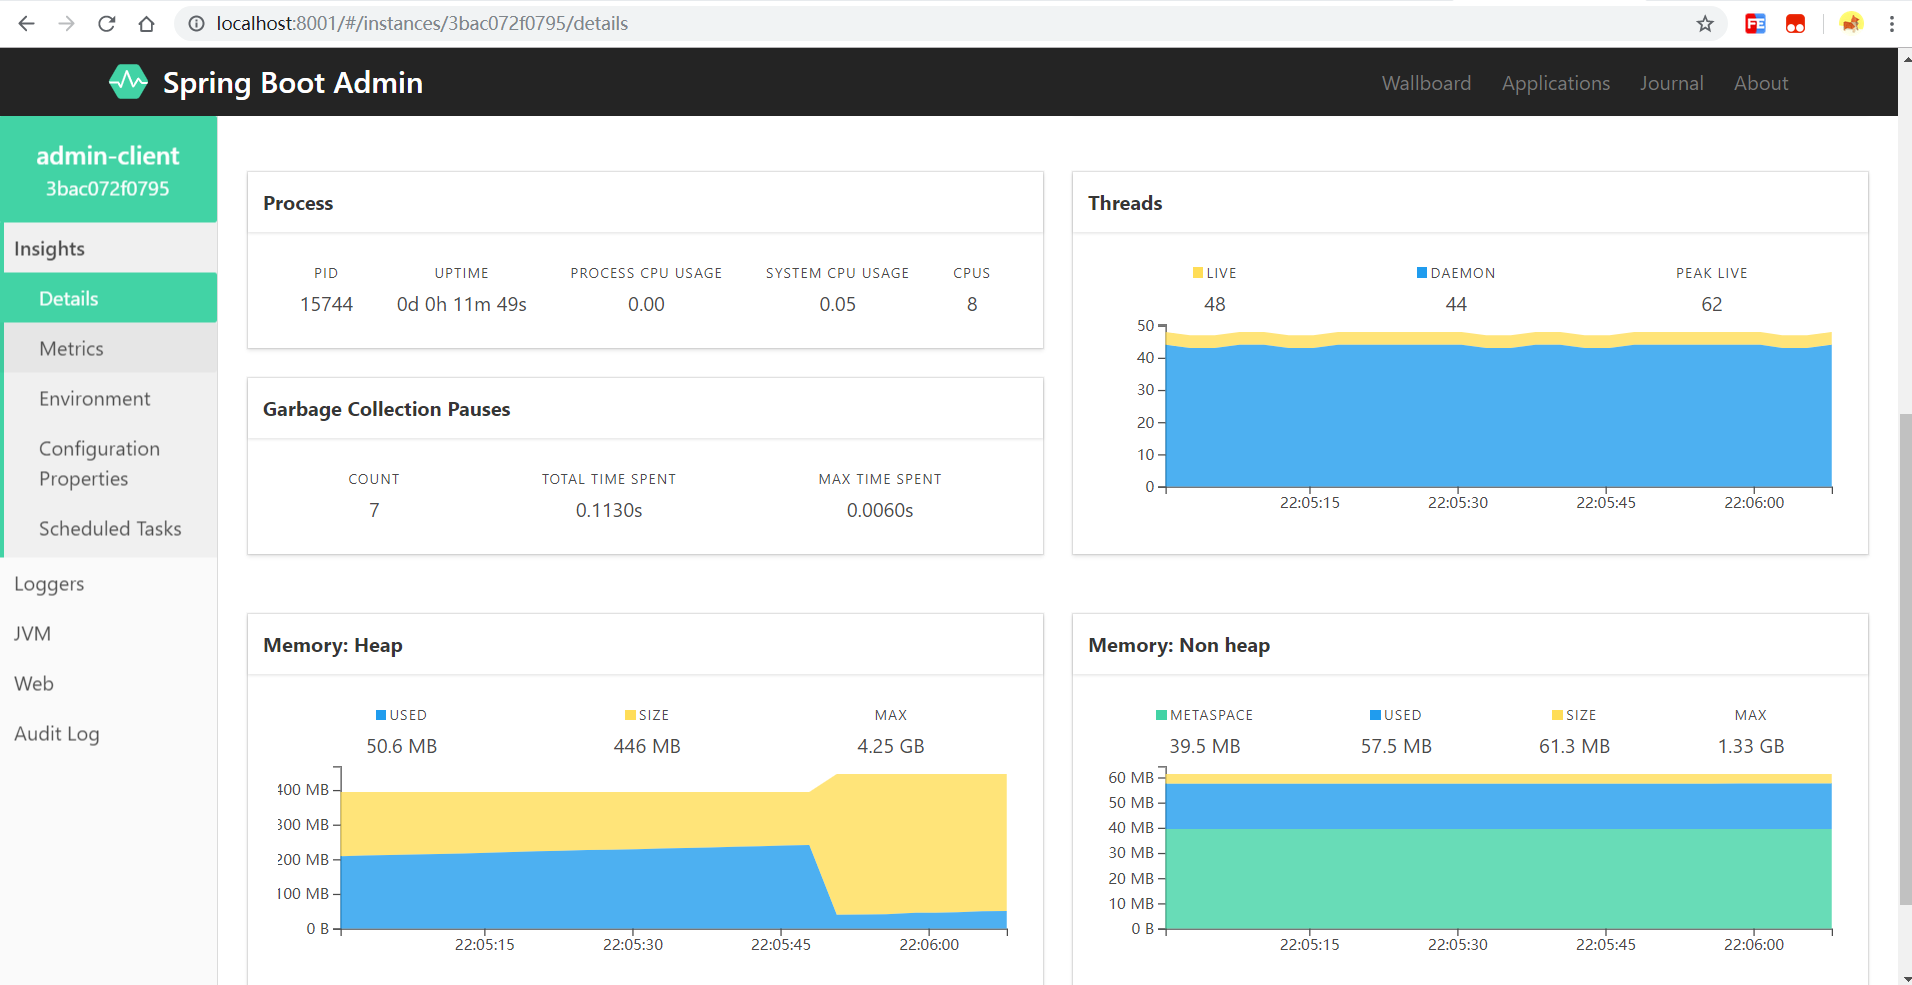1912x985 pixels.
Task: Click the page vertical scrollbar thumb
Action: 1905,659
